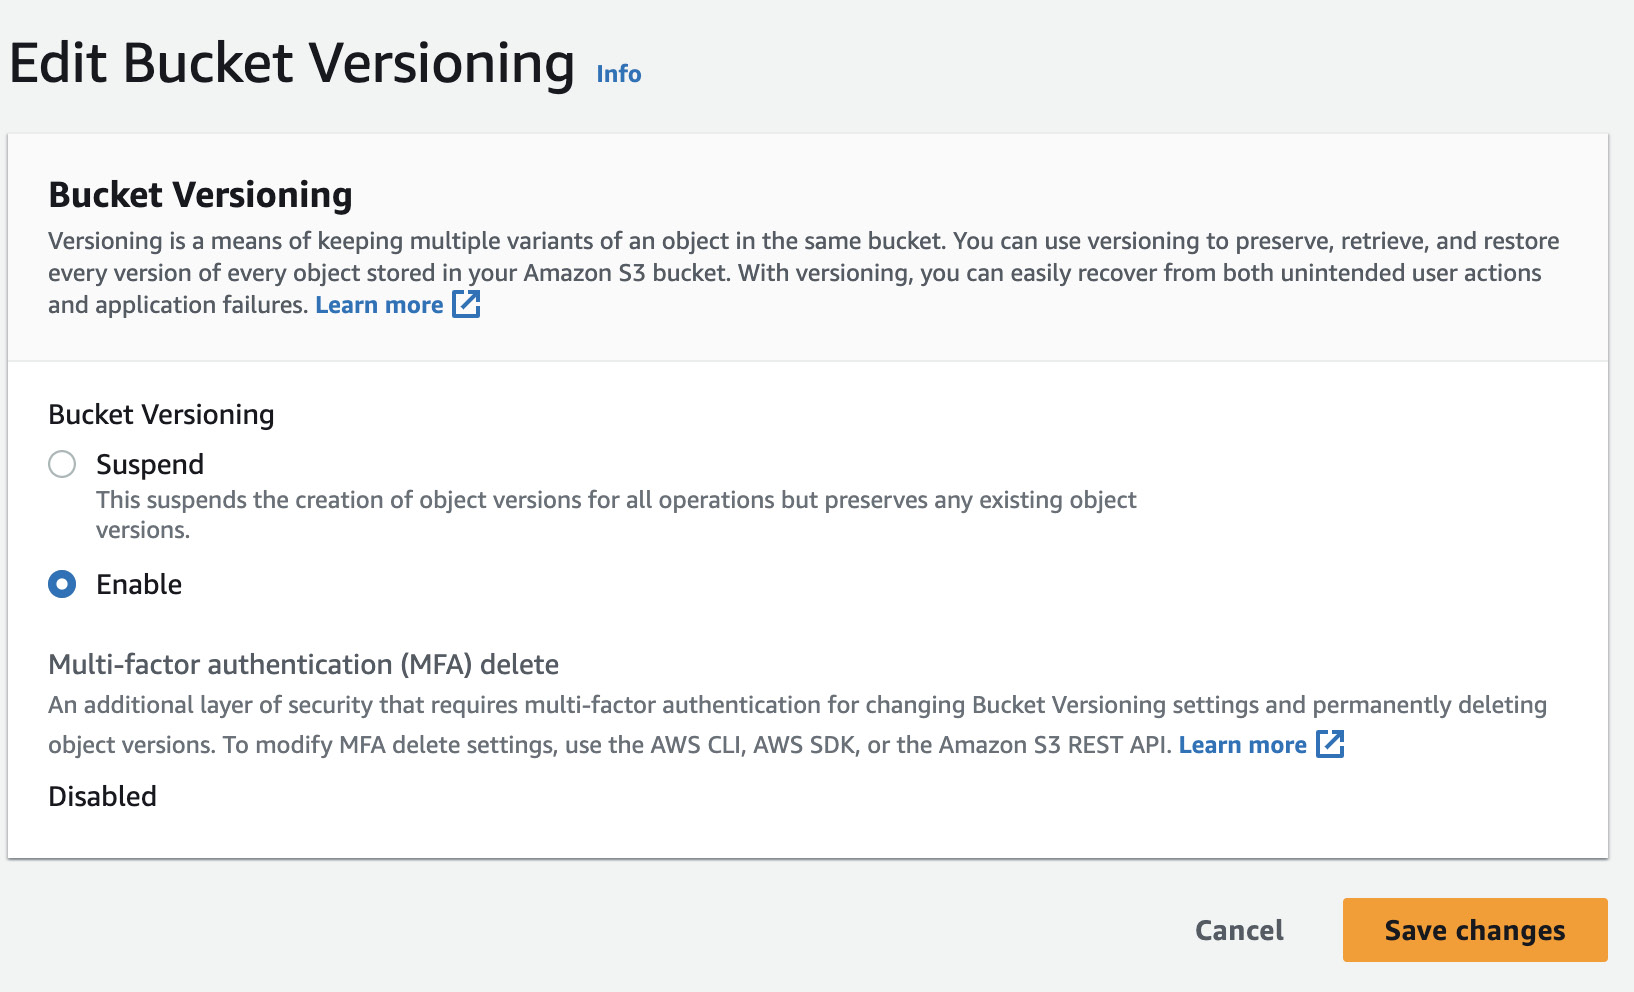Select the Suspend versioning radio button
This screenshot has height=992, width=1634.
[62, 464]
